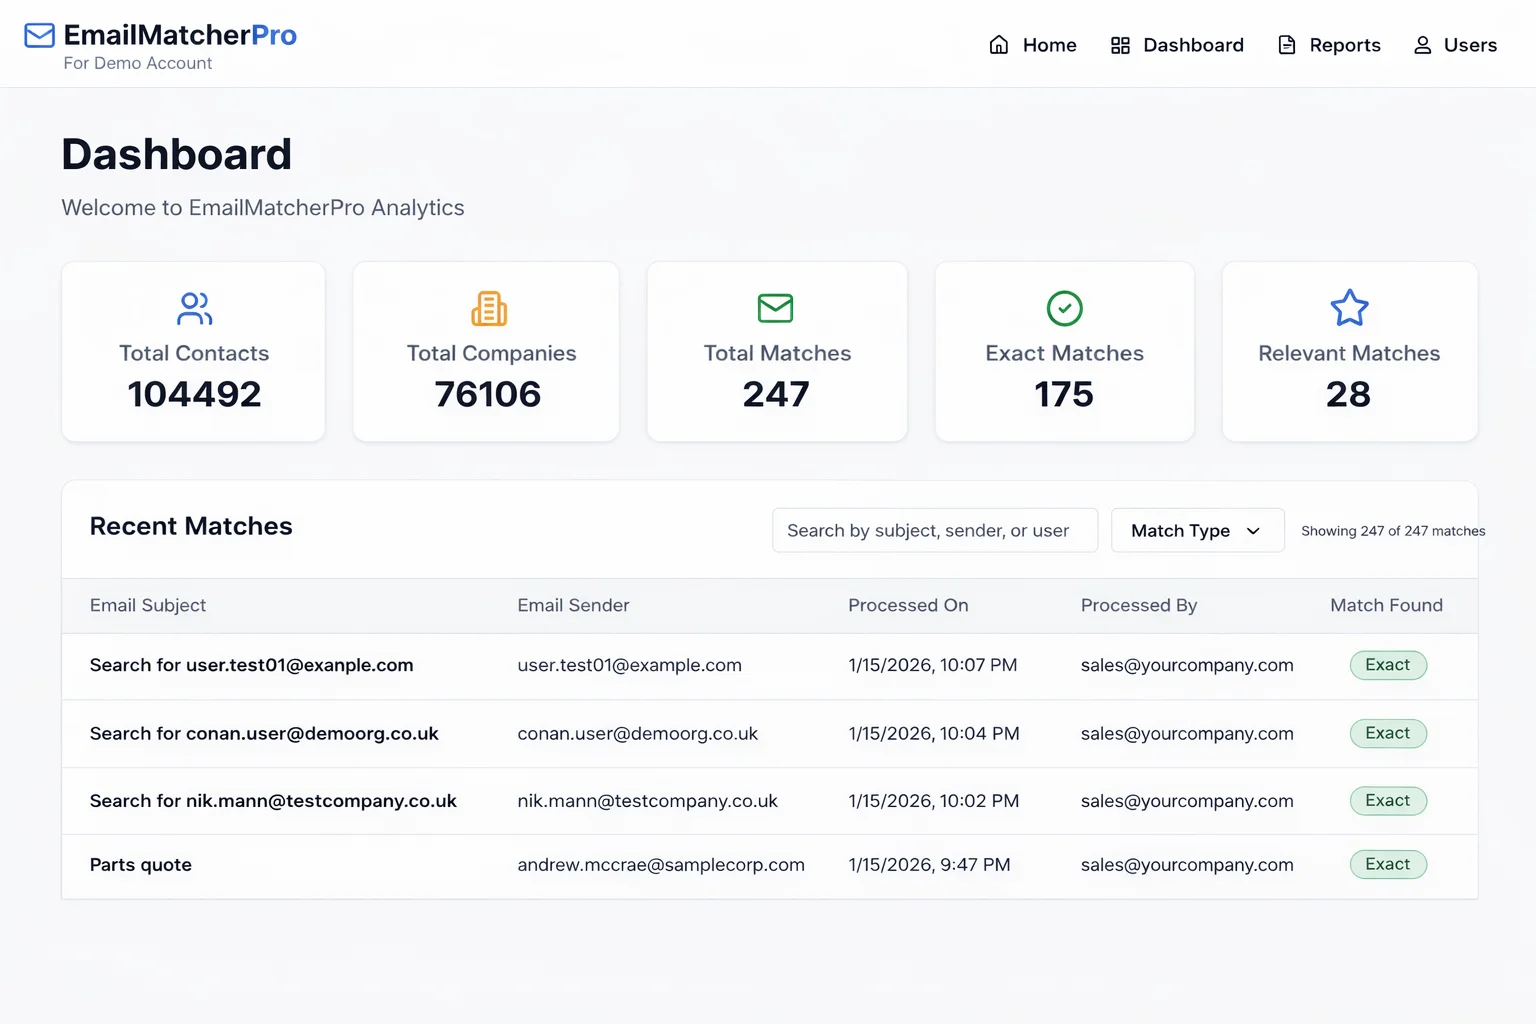The image size is (1536, 1024).
Task: Open the Home menu item
Action: pos(1032,45)
